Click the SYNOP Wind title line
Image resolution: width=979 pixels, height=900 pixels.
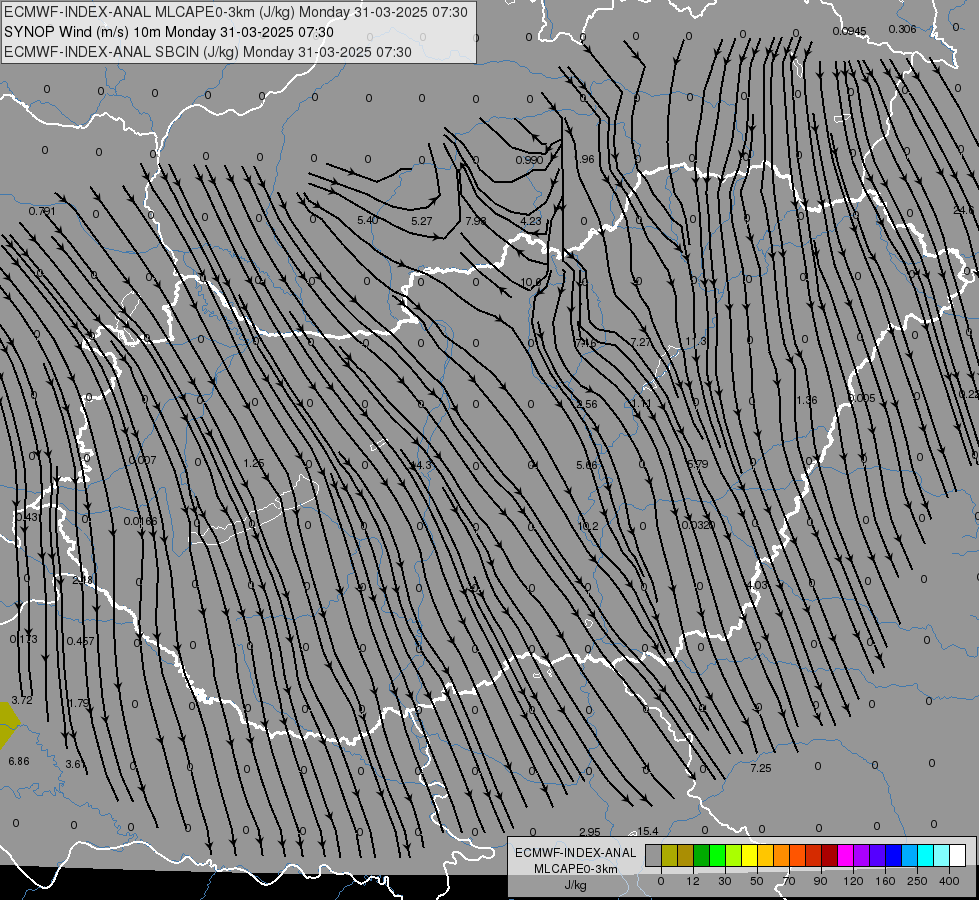point(169,32)
